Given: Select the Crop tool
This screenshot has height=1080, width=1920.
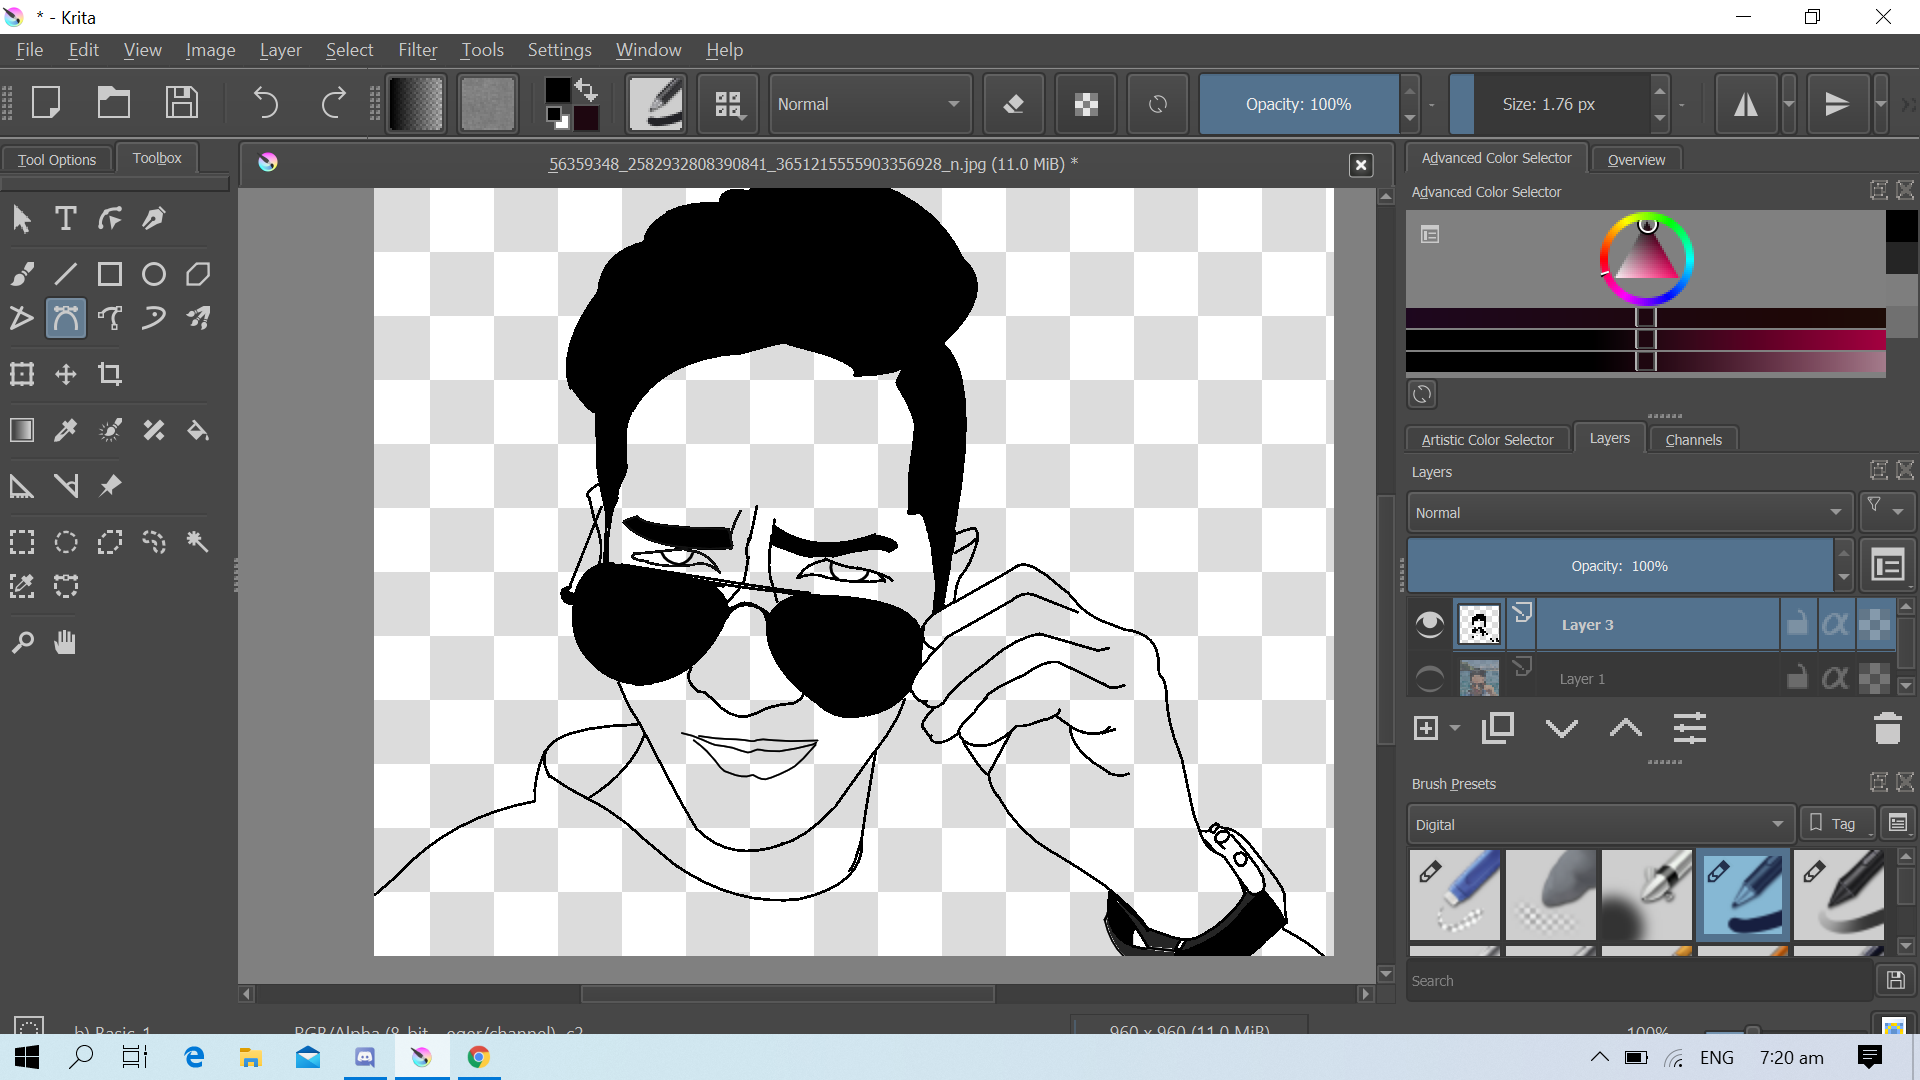Looking at the screenshot, I should coord(110,374).
